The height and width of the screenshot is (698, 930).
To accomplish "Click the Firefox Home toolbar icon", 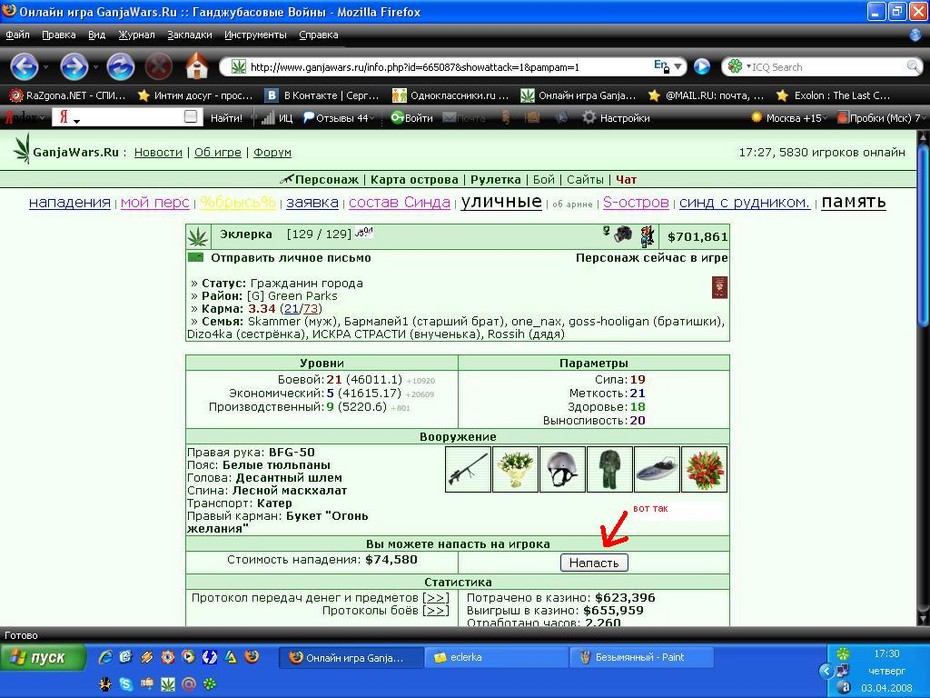I will click(197, 66).
